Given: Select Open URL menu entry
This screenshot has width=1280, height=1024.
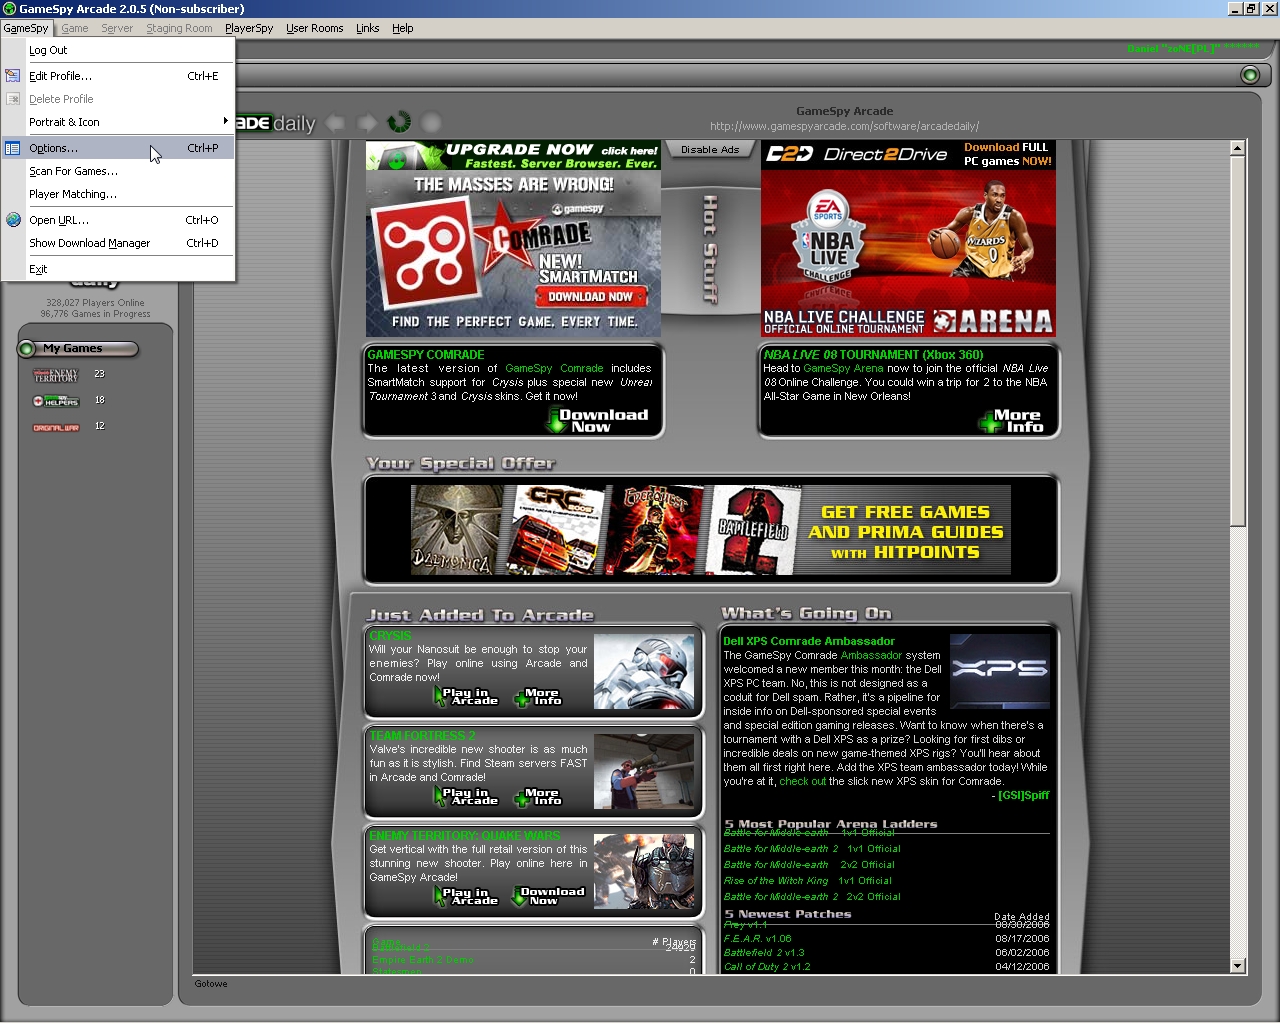Looking at the screenshot, I should click(x=118, y=220).
